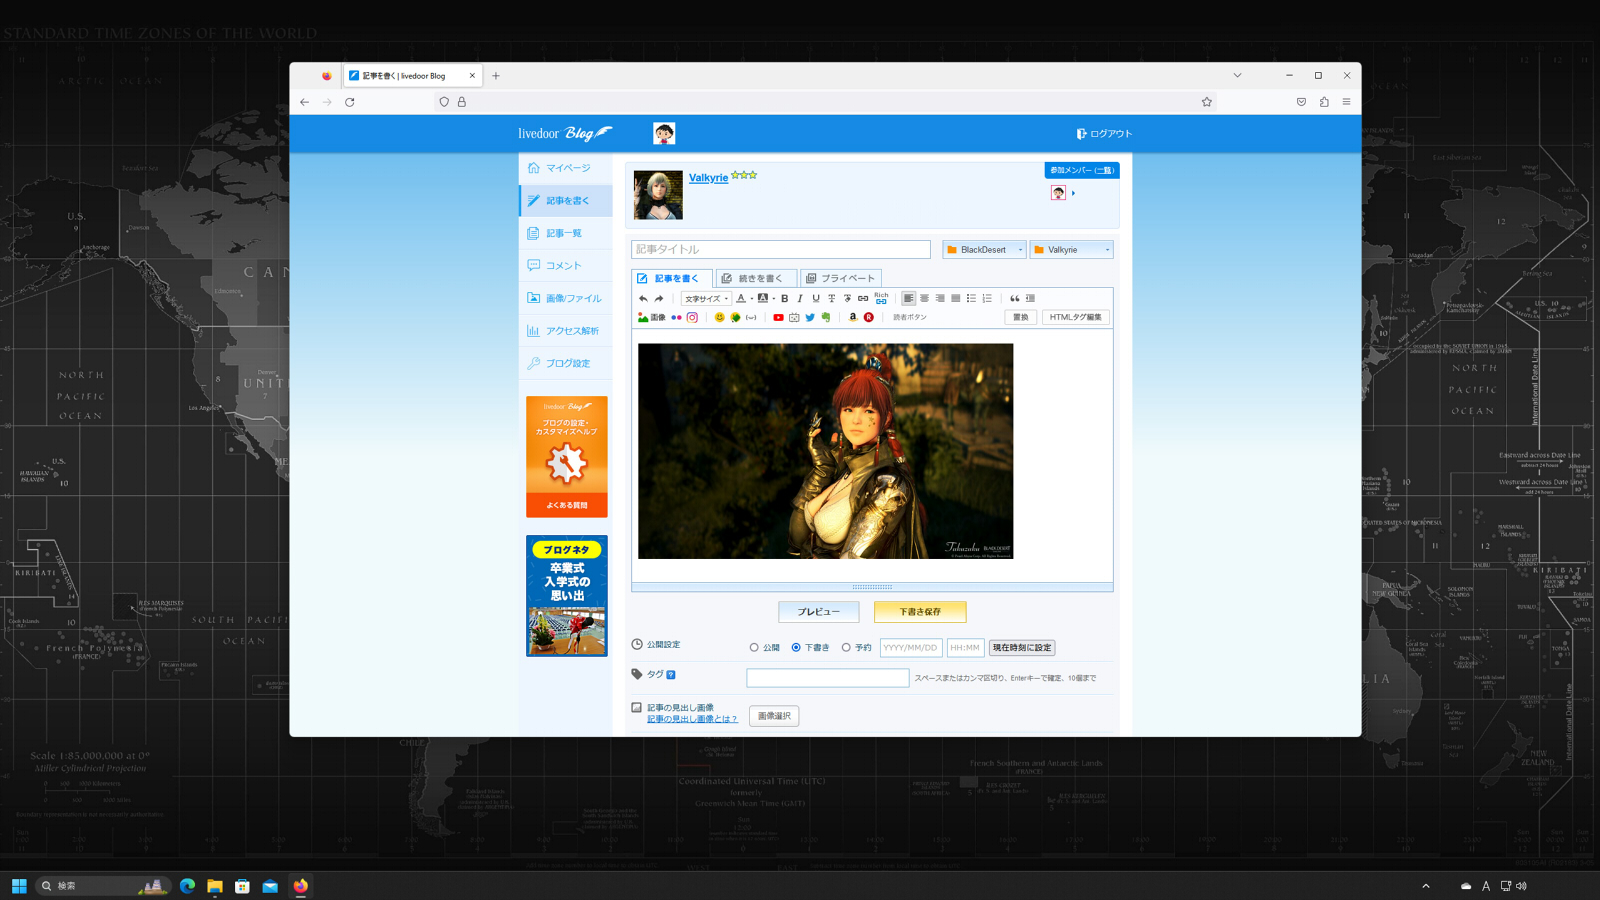Save draft with 下書き保存 button
The image size is (1600, 900).
[920, 612]
